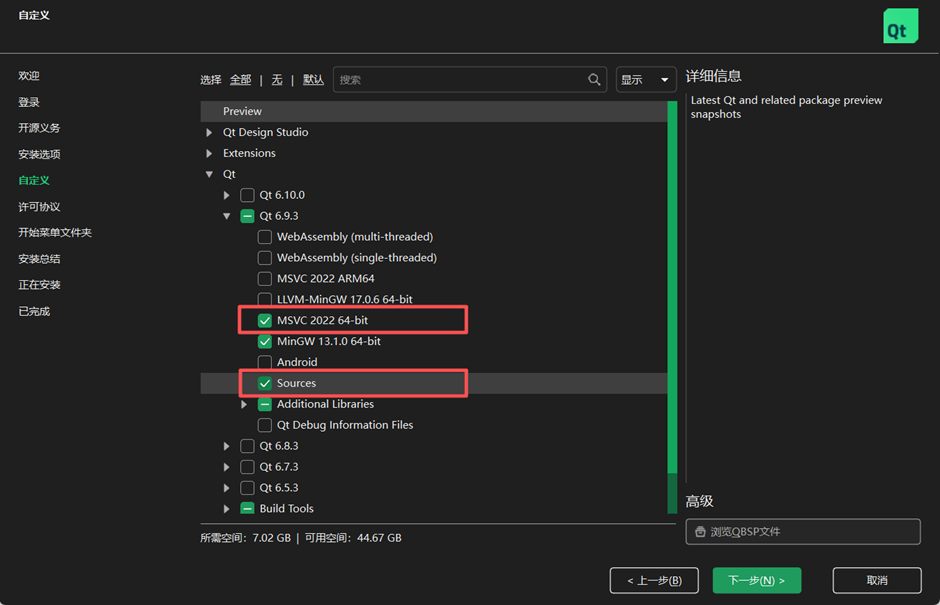Viewport: 940px width, 605px height.
Task: Enable the Android checkbox
Action: 264,362
